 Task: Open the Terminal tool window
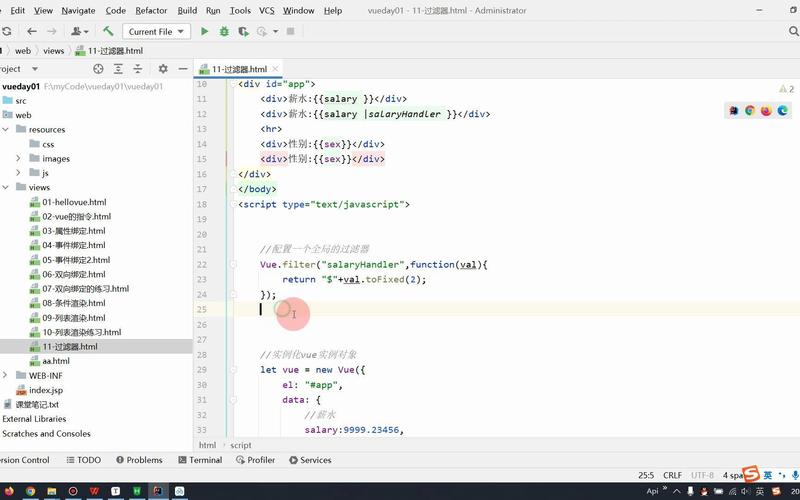200,460
